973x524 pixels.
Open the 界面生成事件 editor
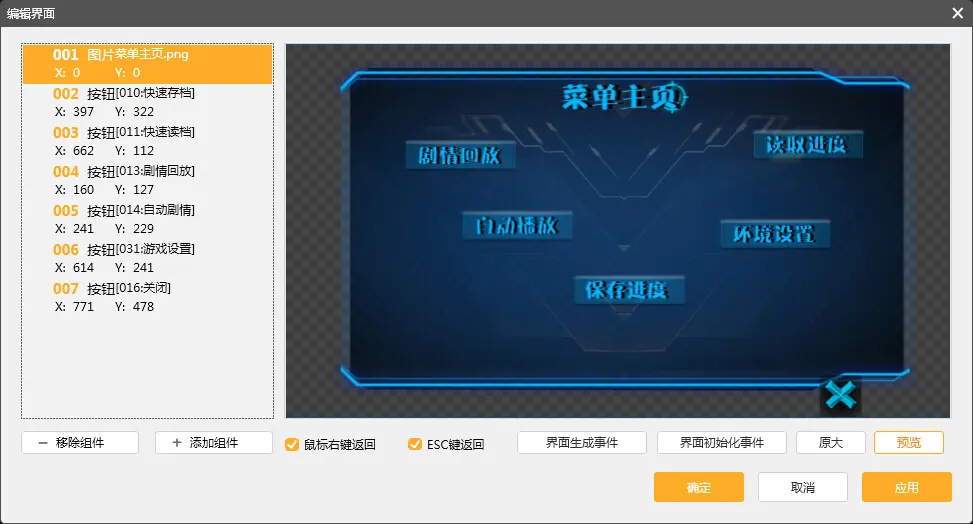tap(582, 443)
